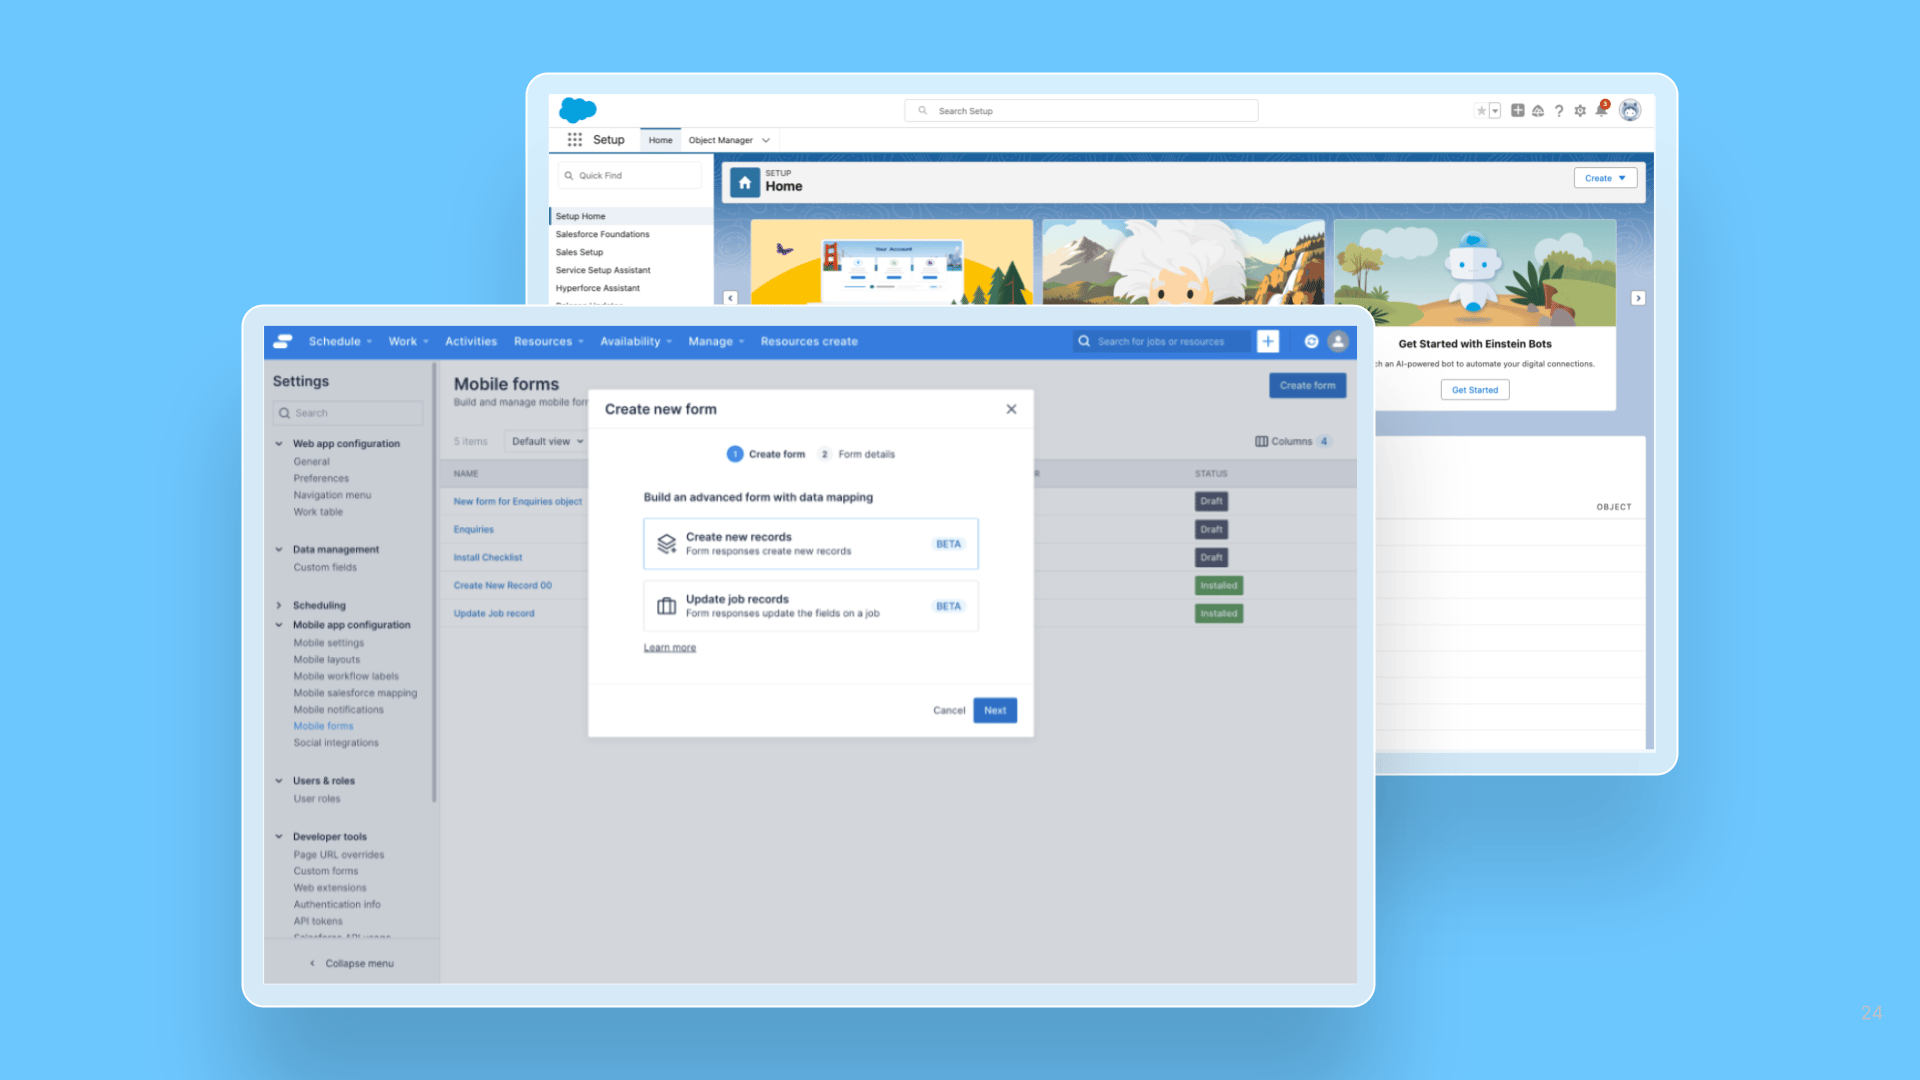Open the Install Checklist form link
1920x1080 pixels.
[x=488, y=558]
